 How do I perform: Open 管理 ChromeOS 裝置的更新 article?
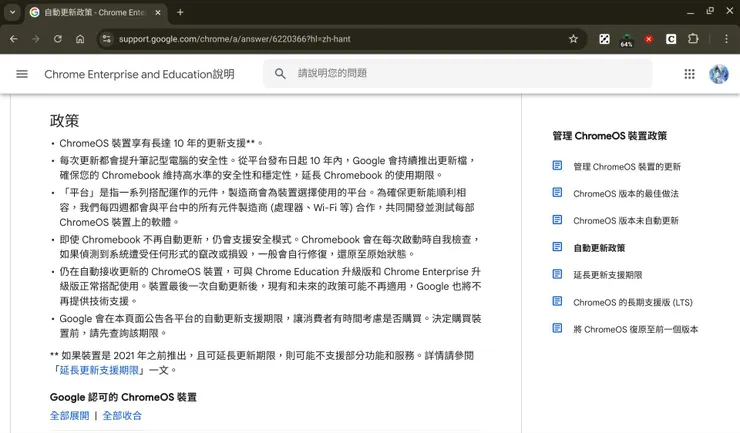tap(627, 167)
